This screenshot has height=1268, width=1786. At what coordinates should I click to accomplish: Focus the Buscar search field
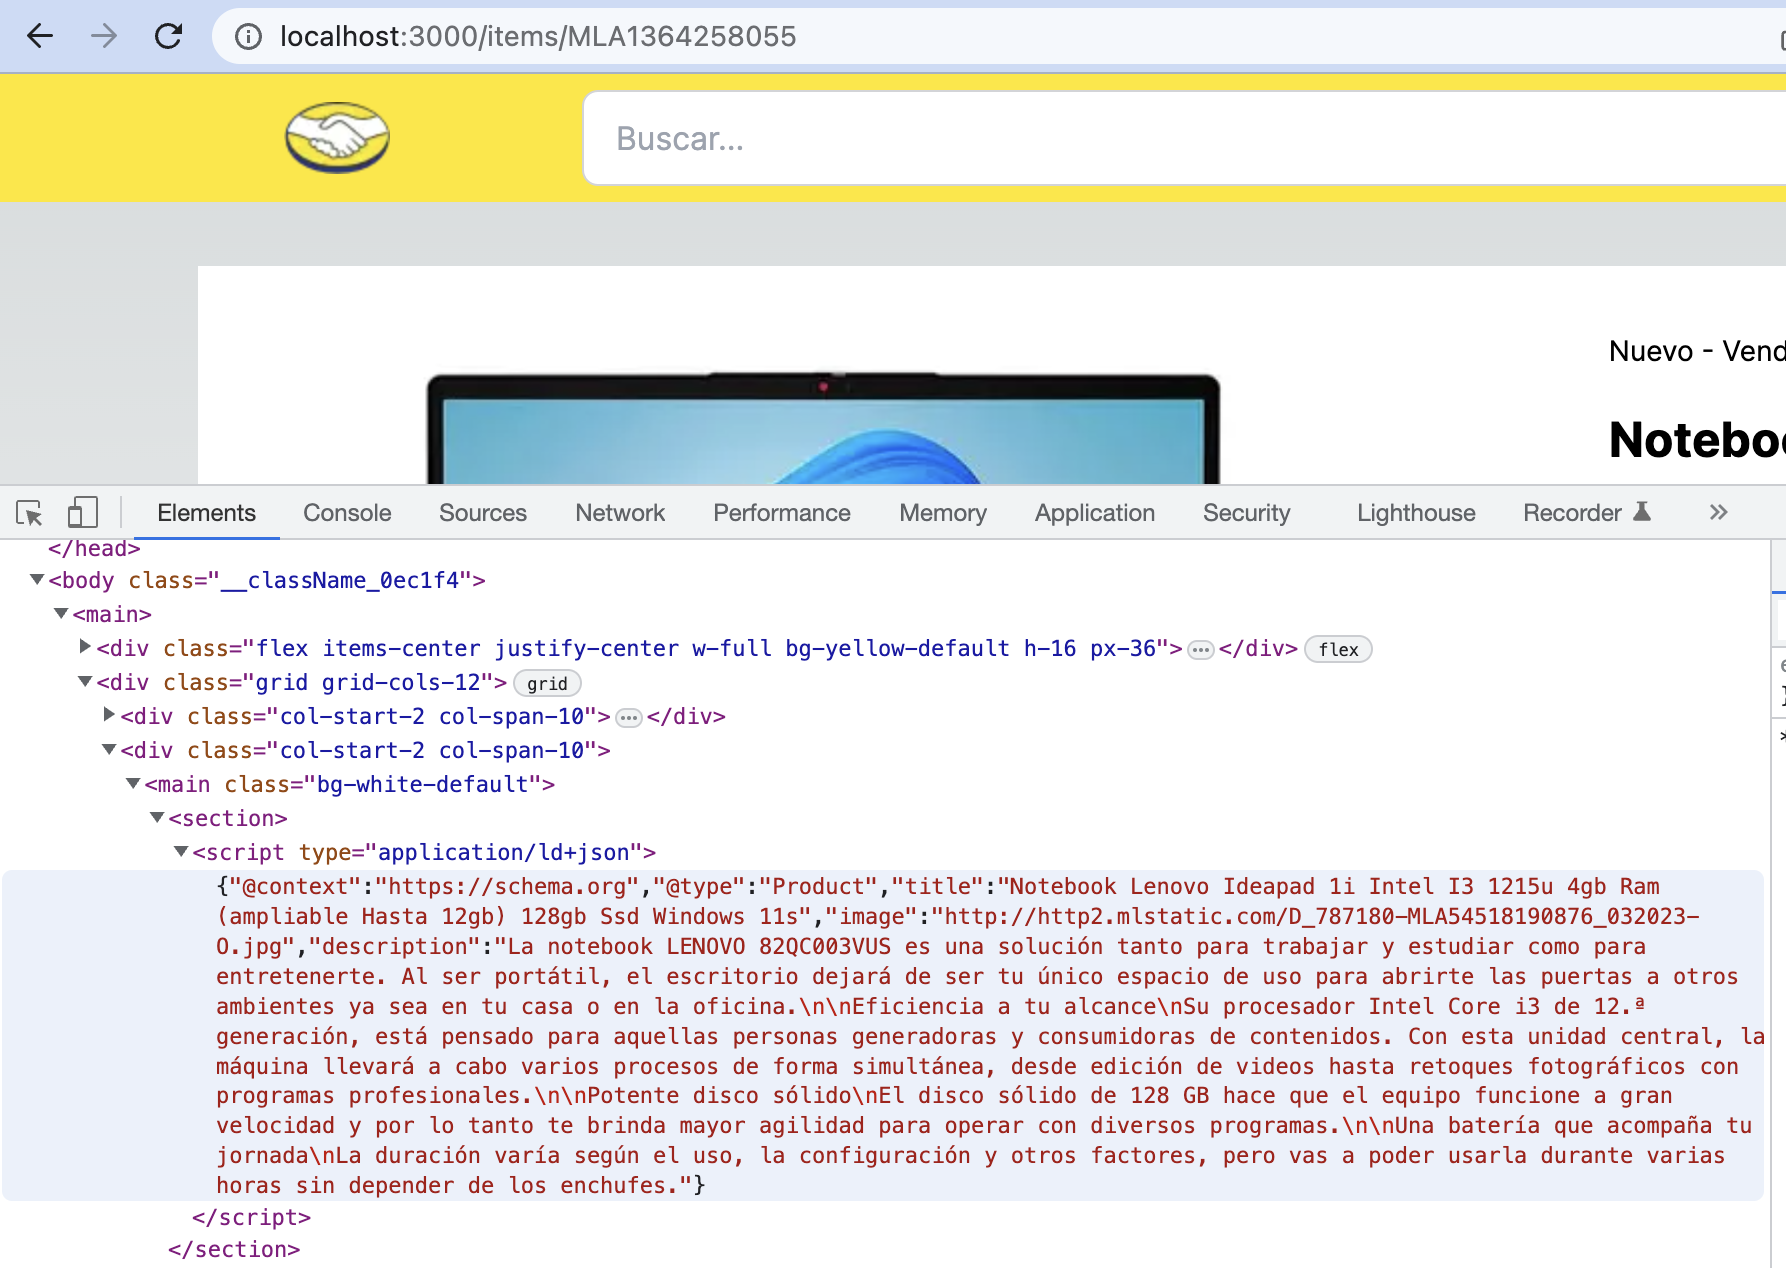coord(1184,138)
